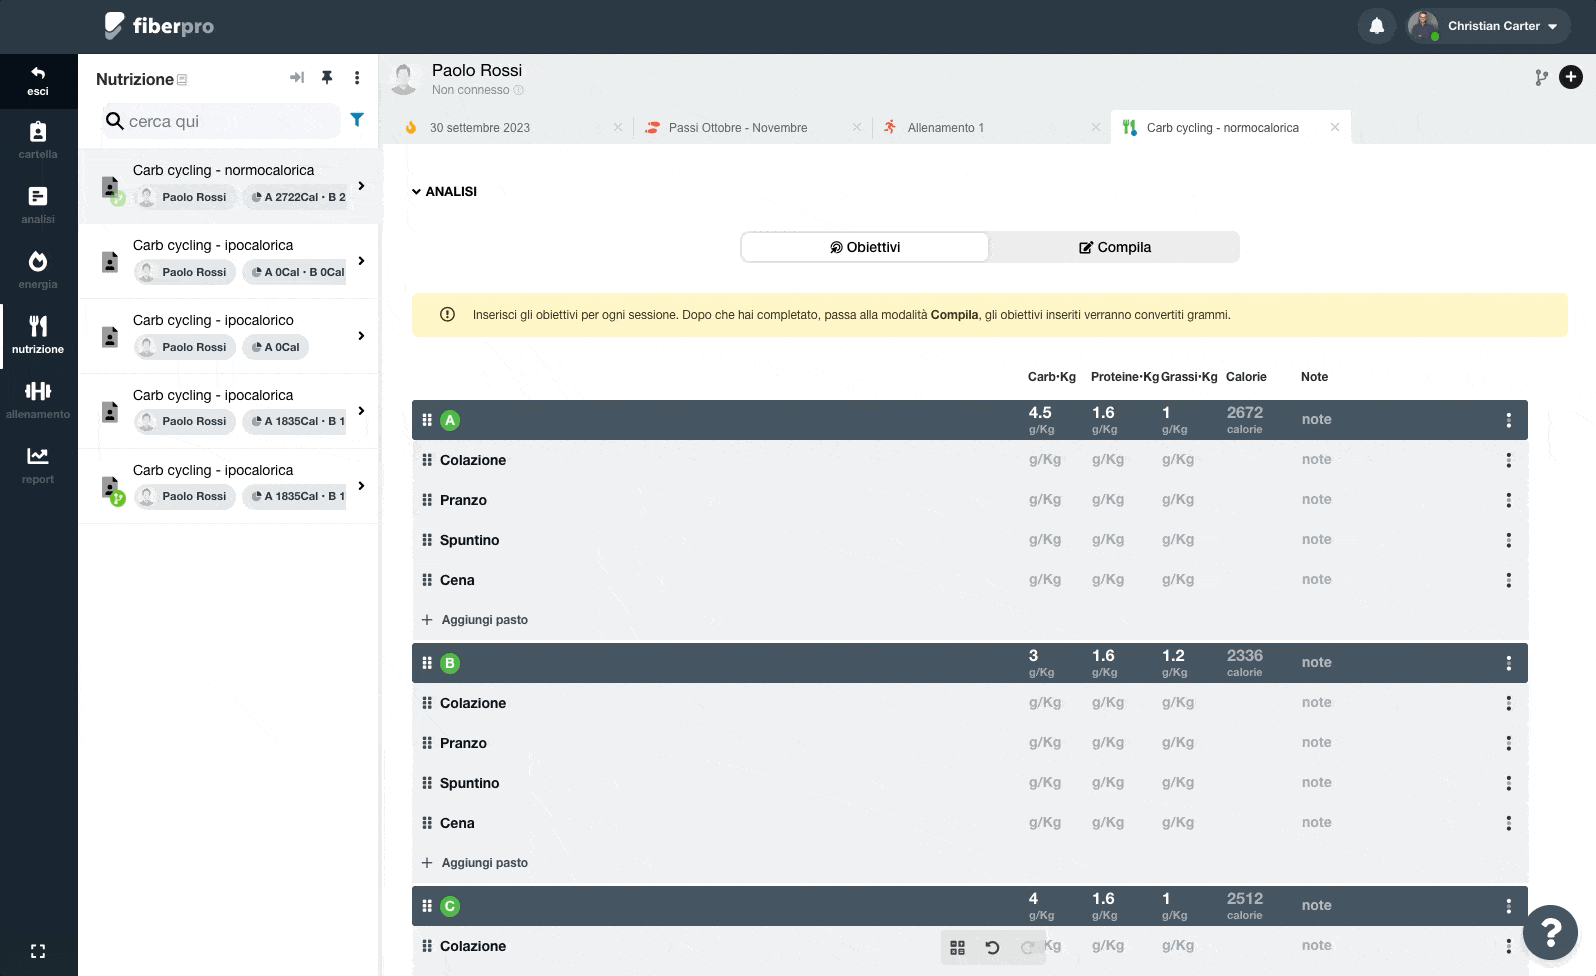
Task: Open the cartella sidebar section
Action: (x=38, y=140)
